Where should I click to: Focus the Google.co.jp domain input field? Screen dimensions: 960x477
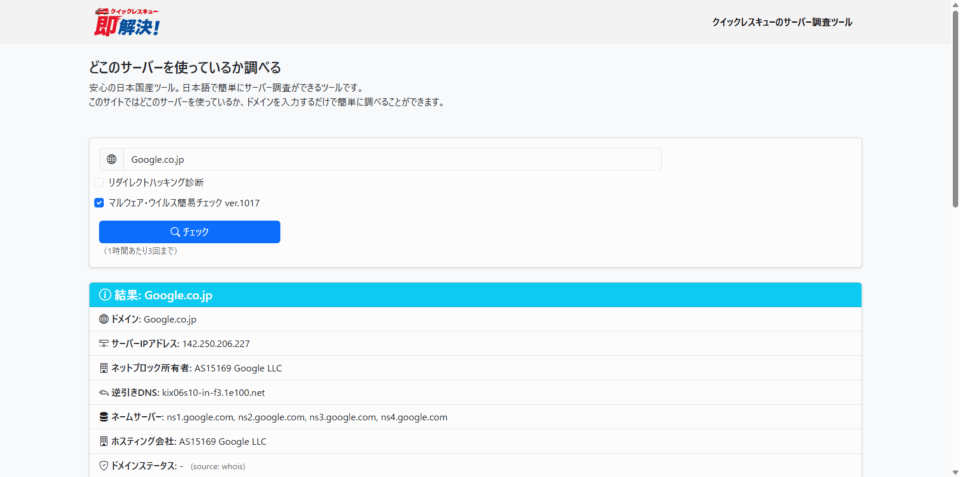tap(392, 159)
